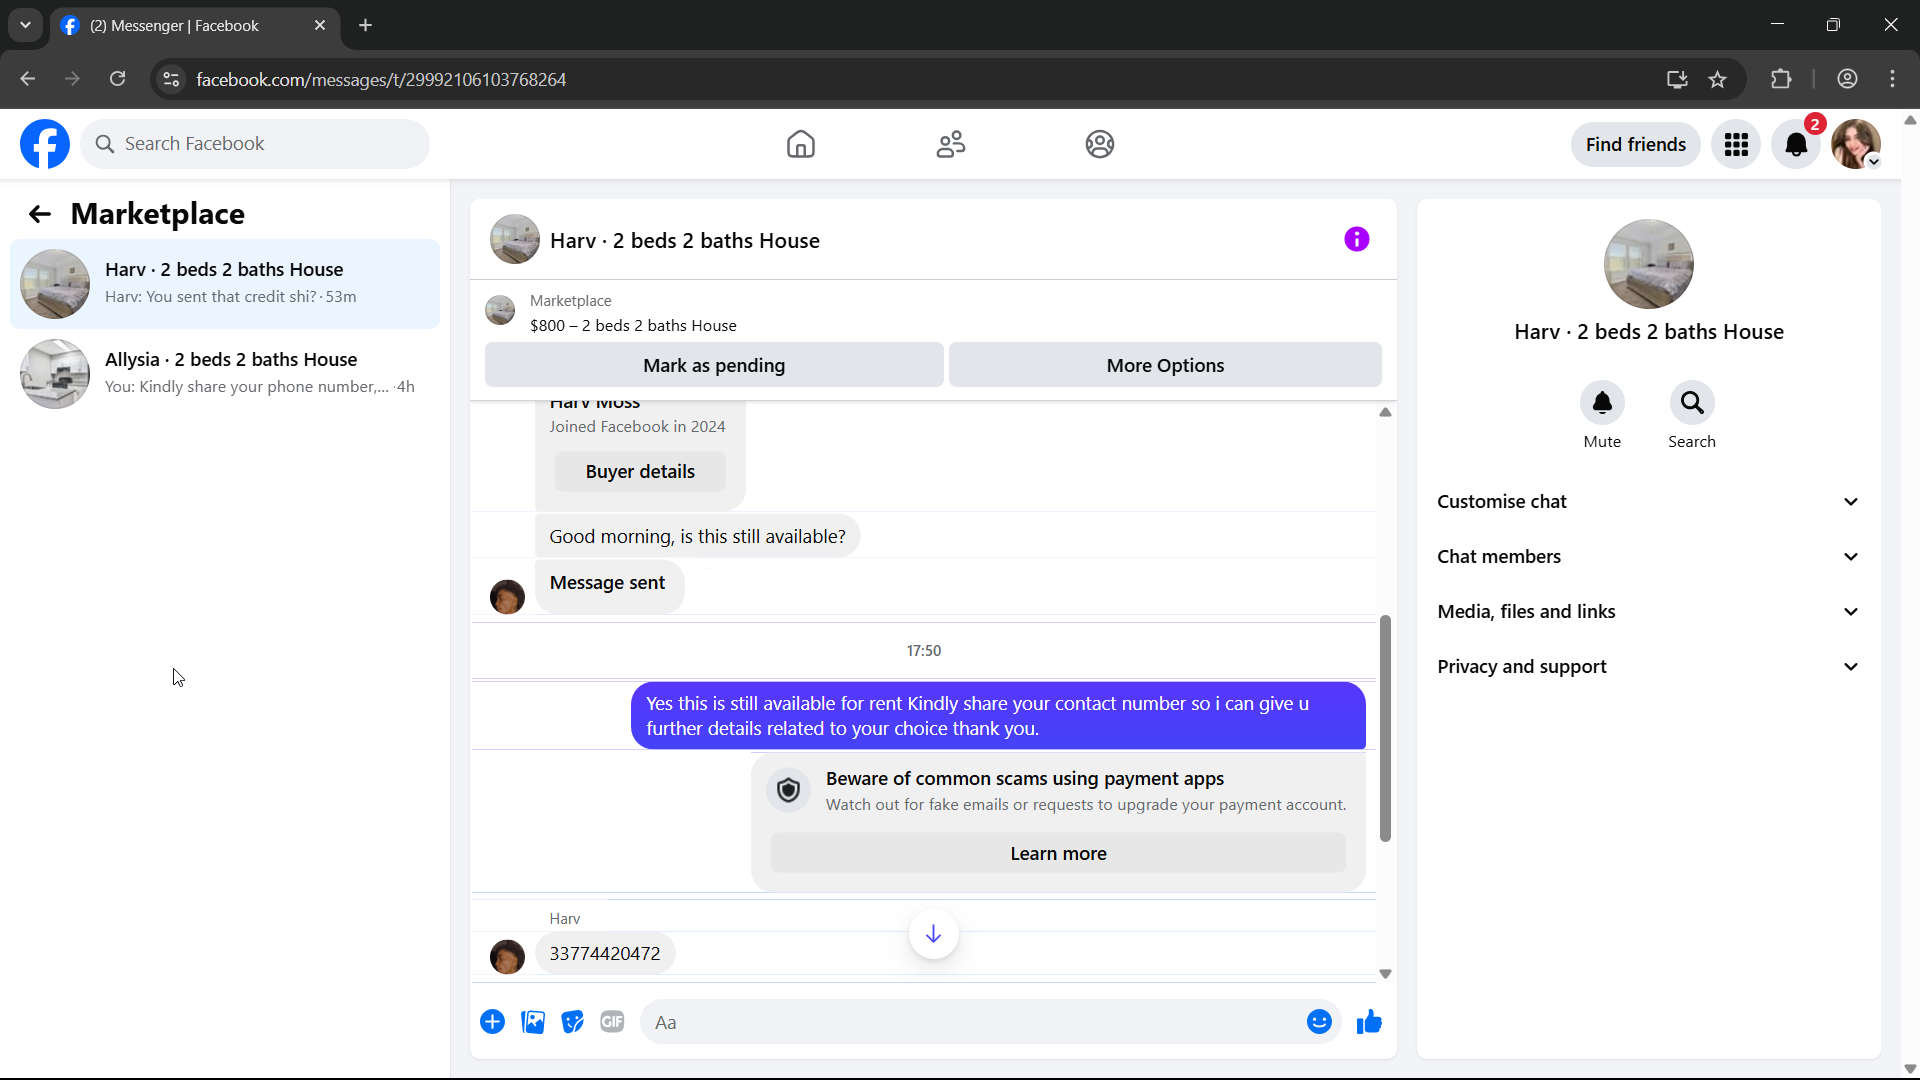Screen dimensions: 1920x1080
Task: View Buyer details
Action: pyautogui.click(x=640, y=472)
